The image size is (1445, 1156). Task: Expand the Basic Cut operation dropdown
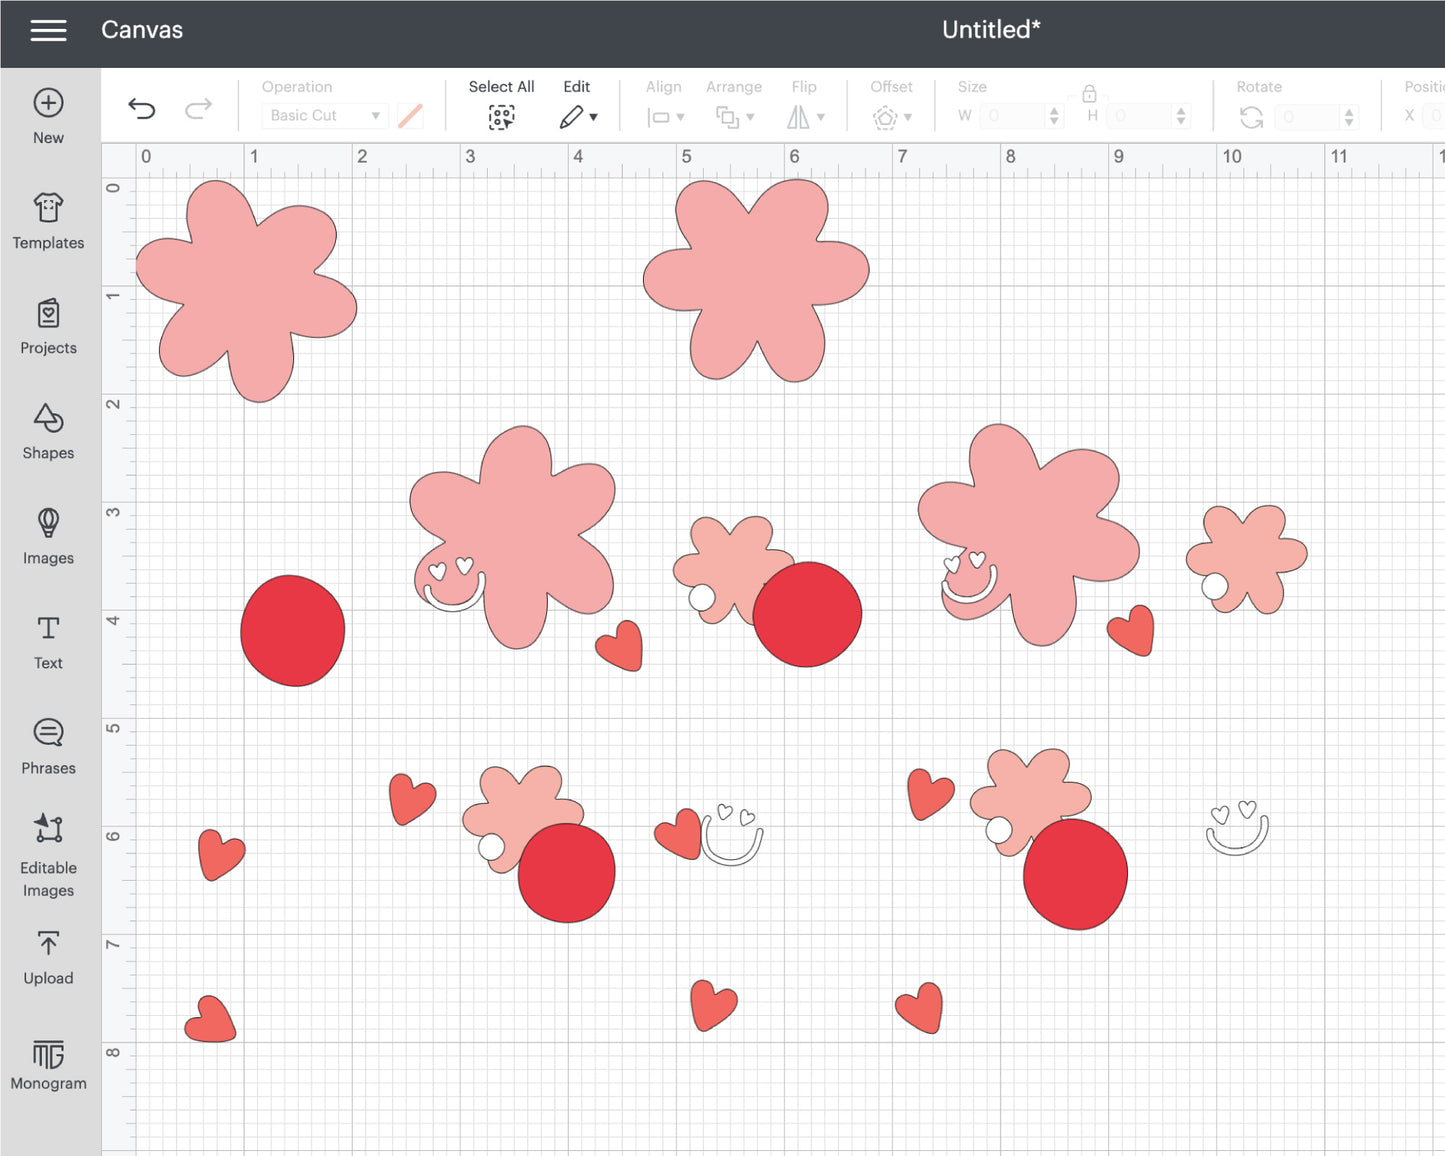click(x=324, y=116)
